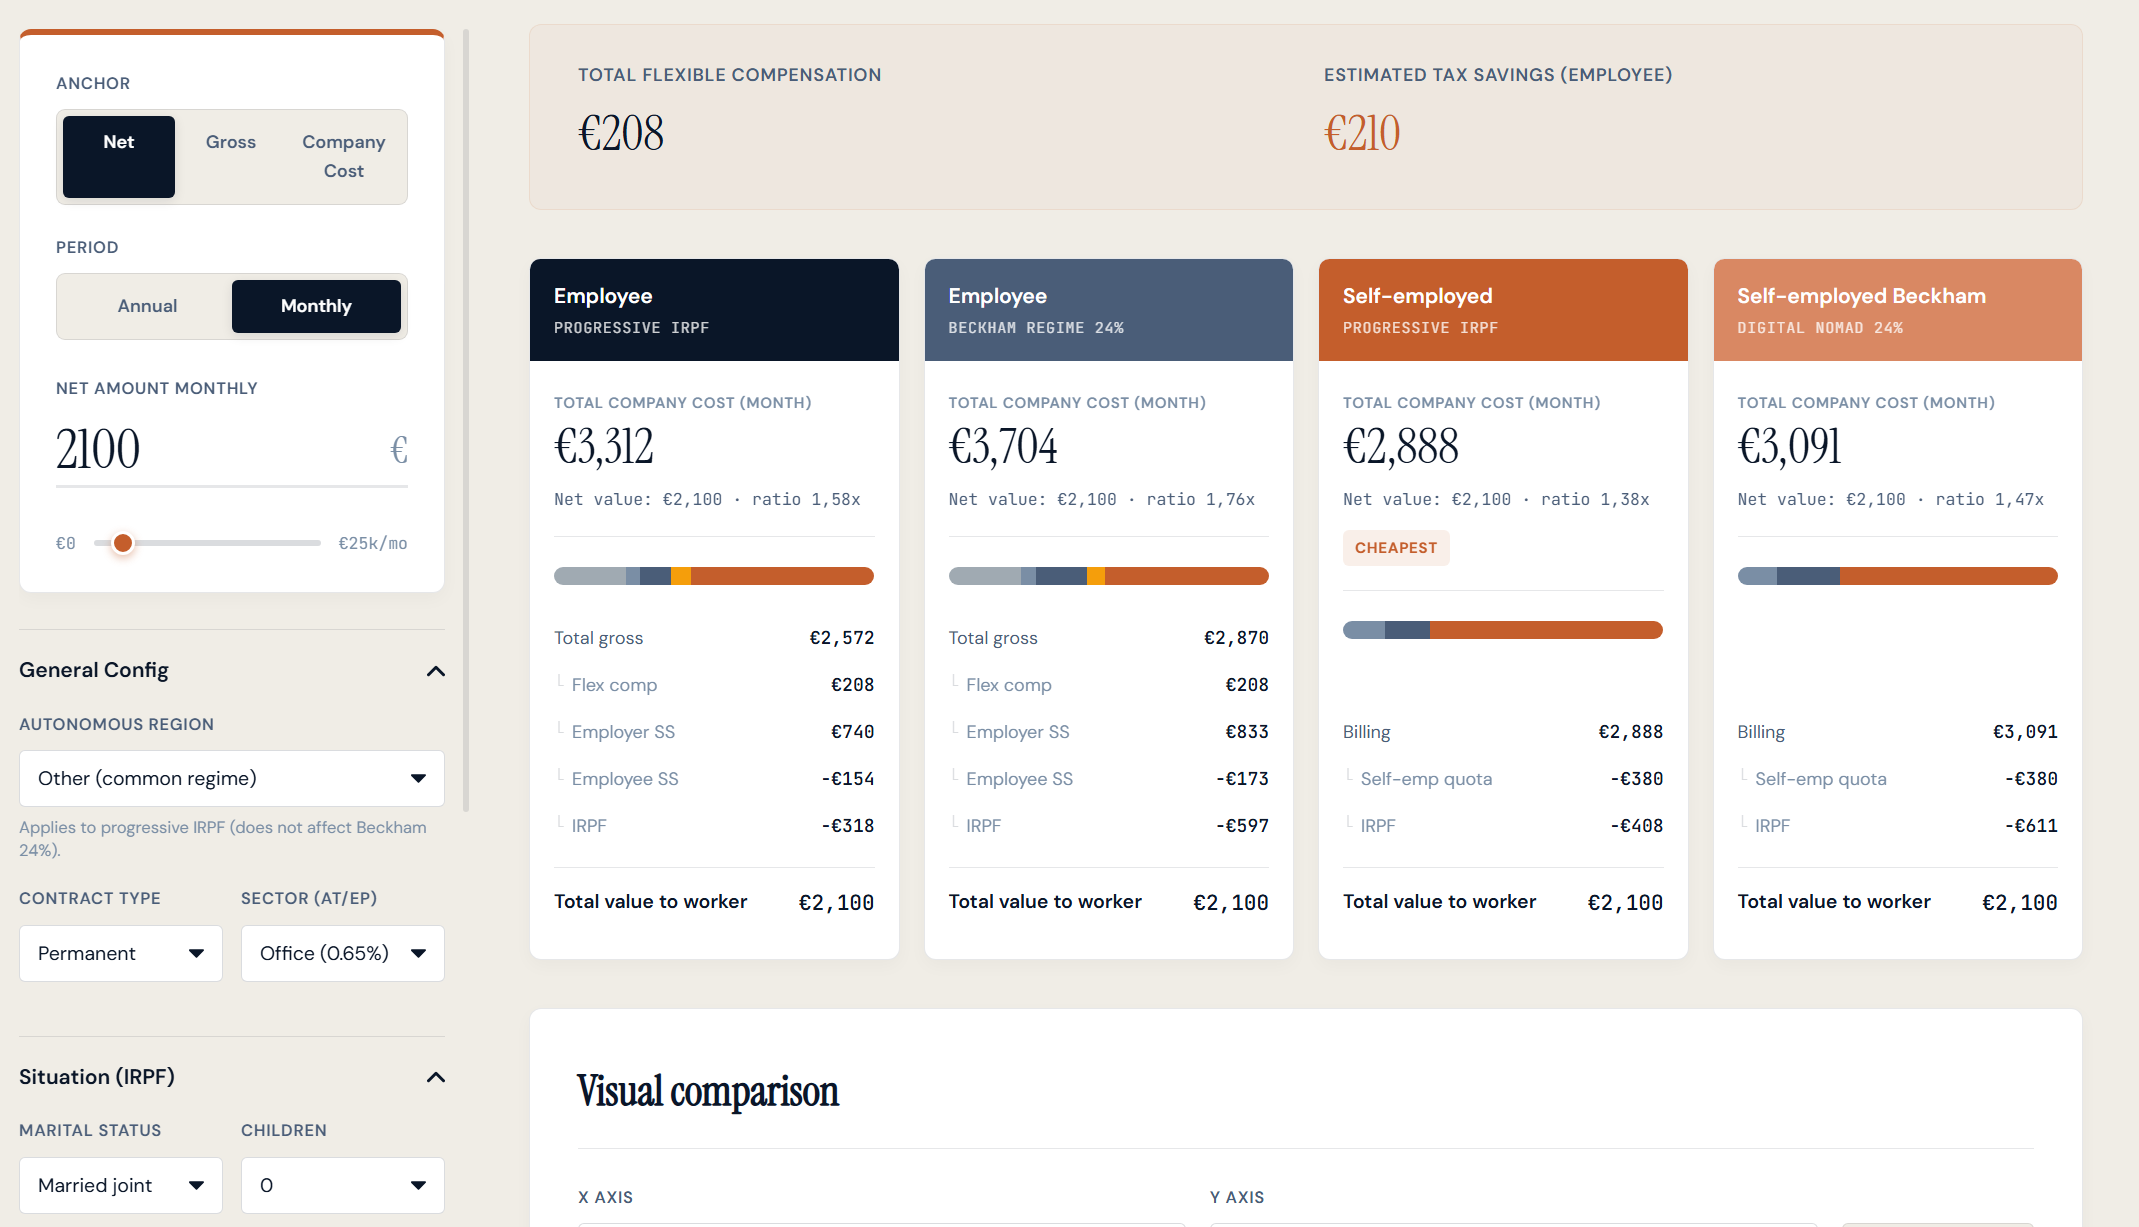Click the €208 total flexible compensation value
Screen dimensions: 2139x1227
coord(621,133)
